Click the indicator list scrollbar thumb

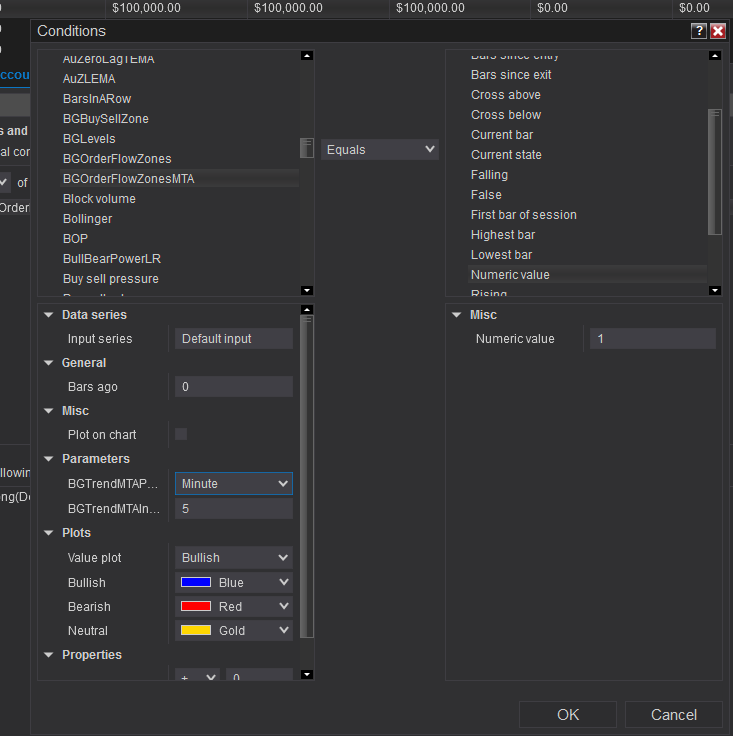point(307,148)
